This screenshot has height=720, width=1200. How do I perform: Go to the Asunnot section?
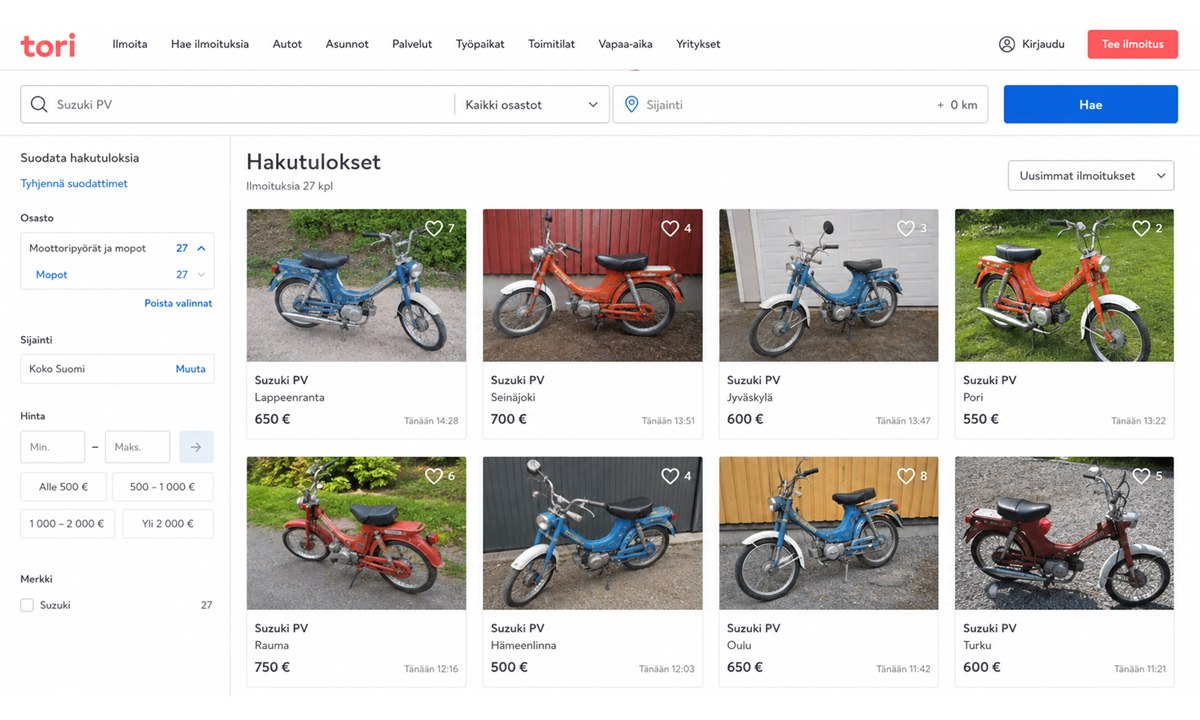click(x=347, y=44)
